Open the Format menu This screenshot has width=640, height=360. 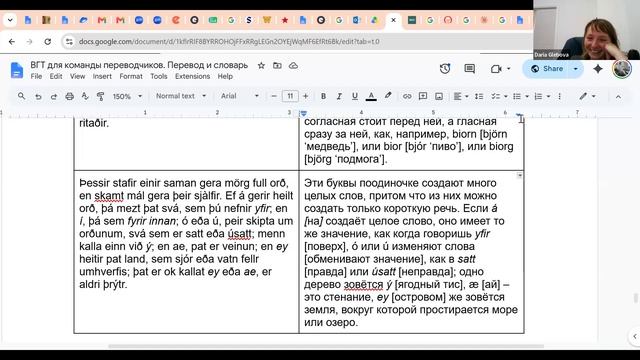(131, 76)
